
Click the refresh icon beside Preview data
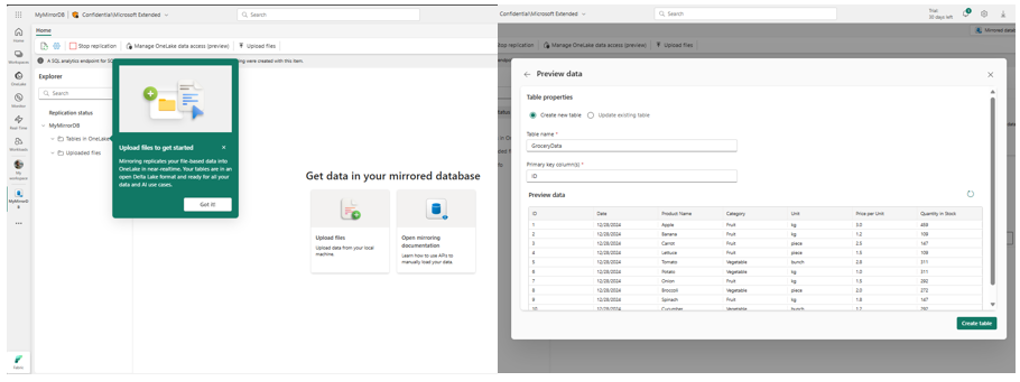click(970, 194)
